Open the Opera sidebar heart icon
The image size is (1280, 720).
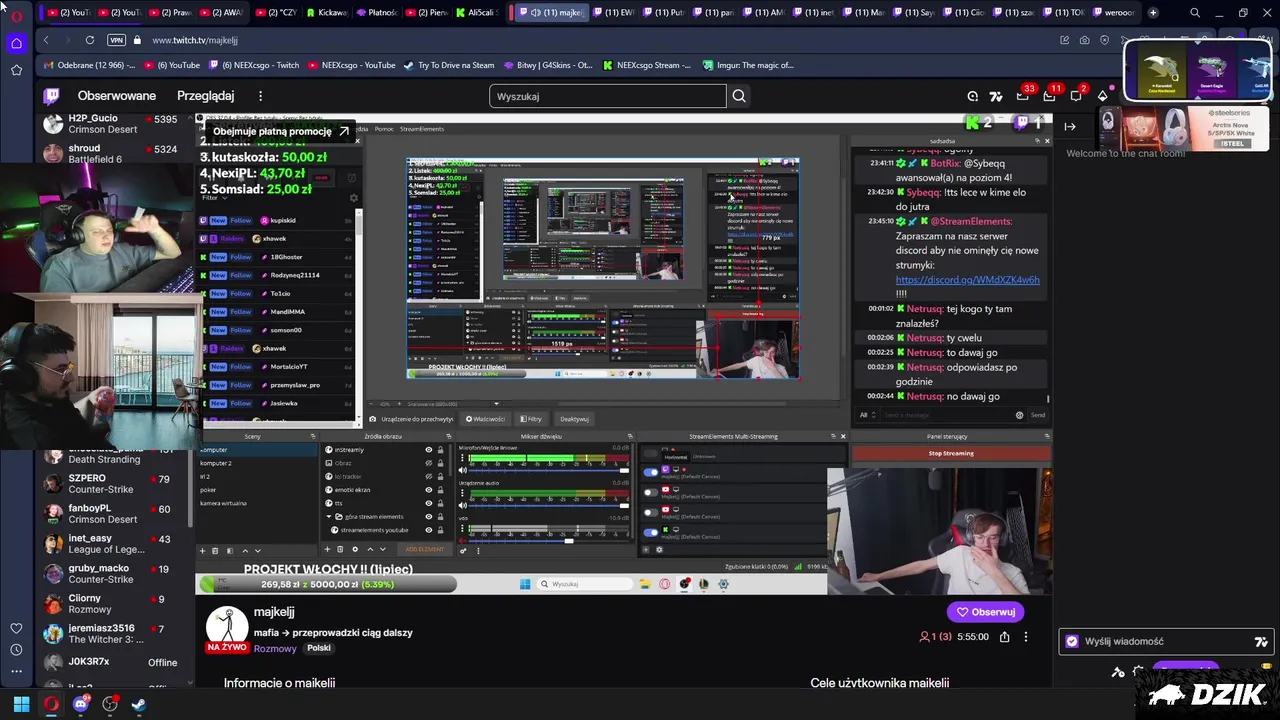[x=16, y=628]
